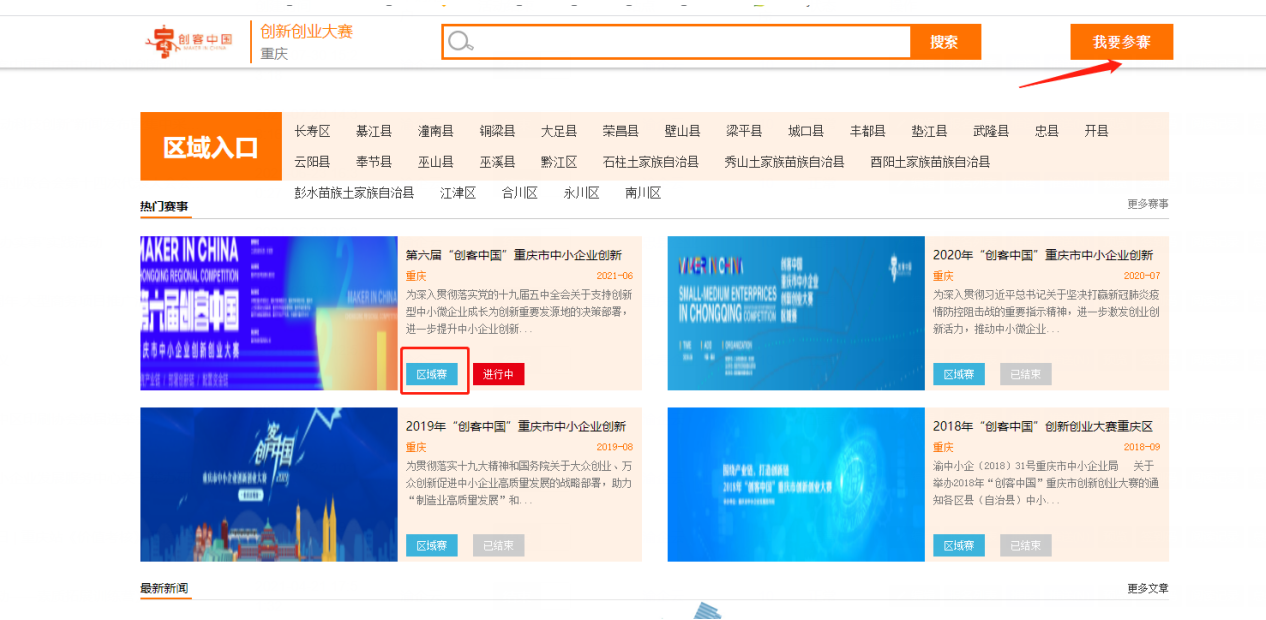Select 梁平县 region
1266x620 pixels.
pos(744,131)
